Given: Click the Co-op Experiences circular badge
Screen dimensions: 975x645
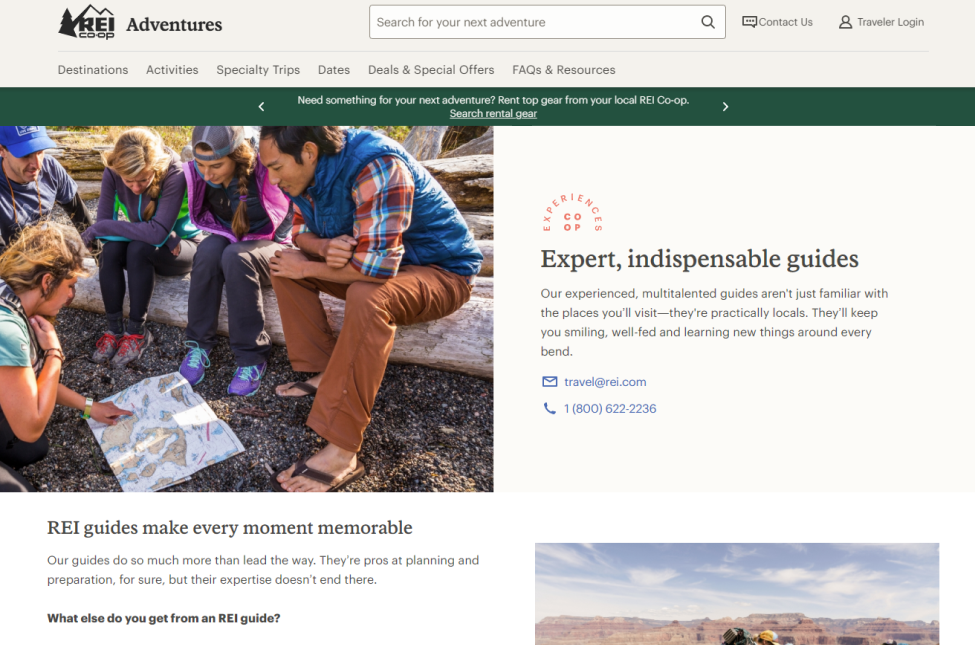Looking at the screenshot, I should (x=572, y=213).
